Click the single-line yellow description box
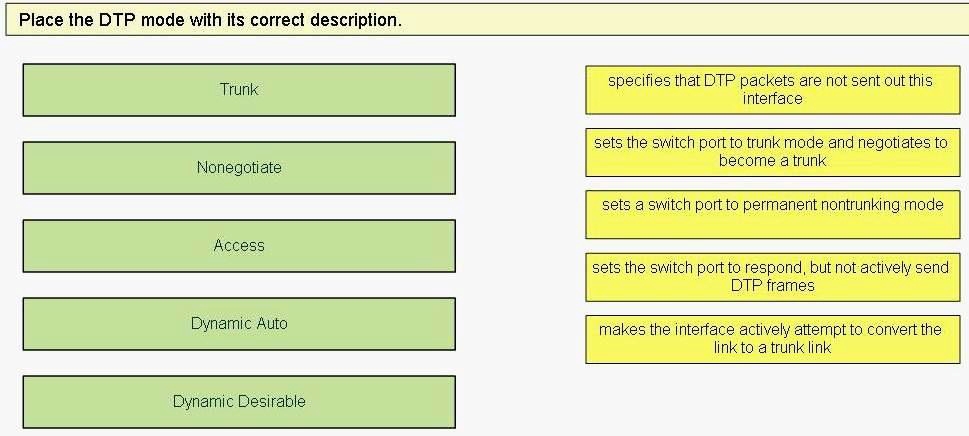Screen dimensions: 969x436 [772, 214]
